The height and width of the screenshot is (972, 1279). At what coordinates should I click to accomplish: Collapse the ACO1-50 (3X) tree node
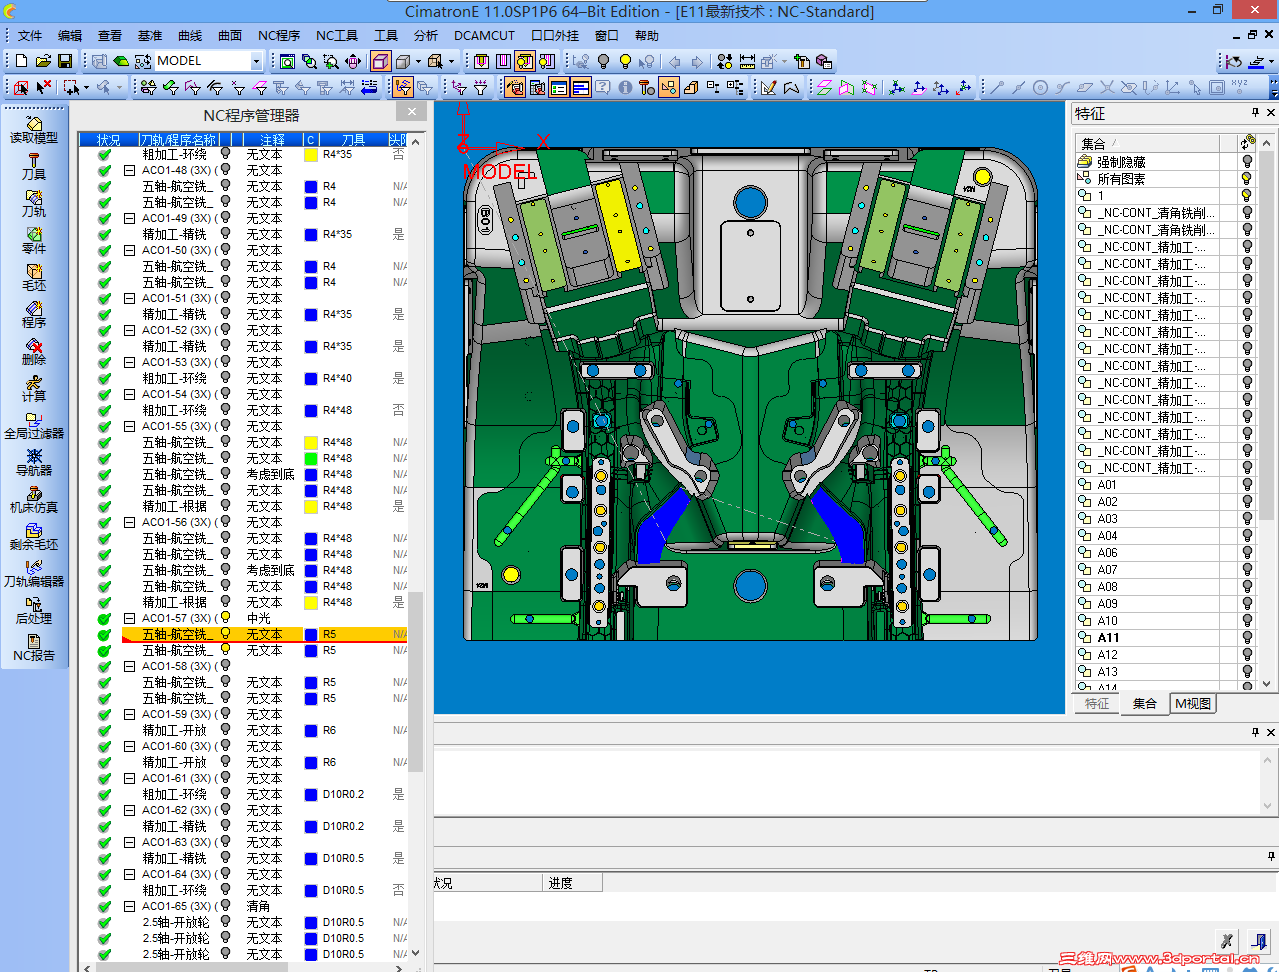[x=129, y=250]
